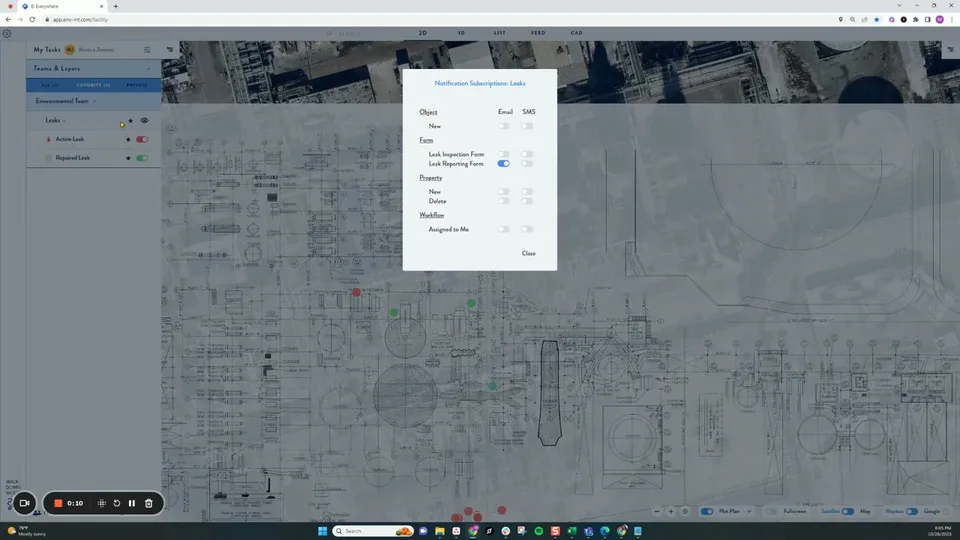Click favorite star for Repaired Leak
960x540 pixels.
129,158
